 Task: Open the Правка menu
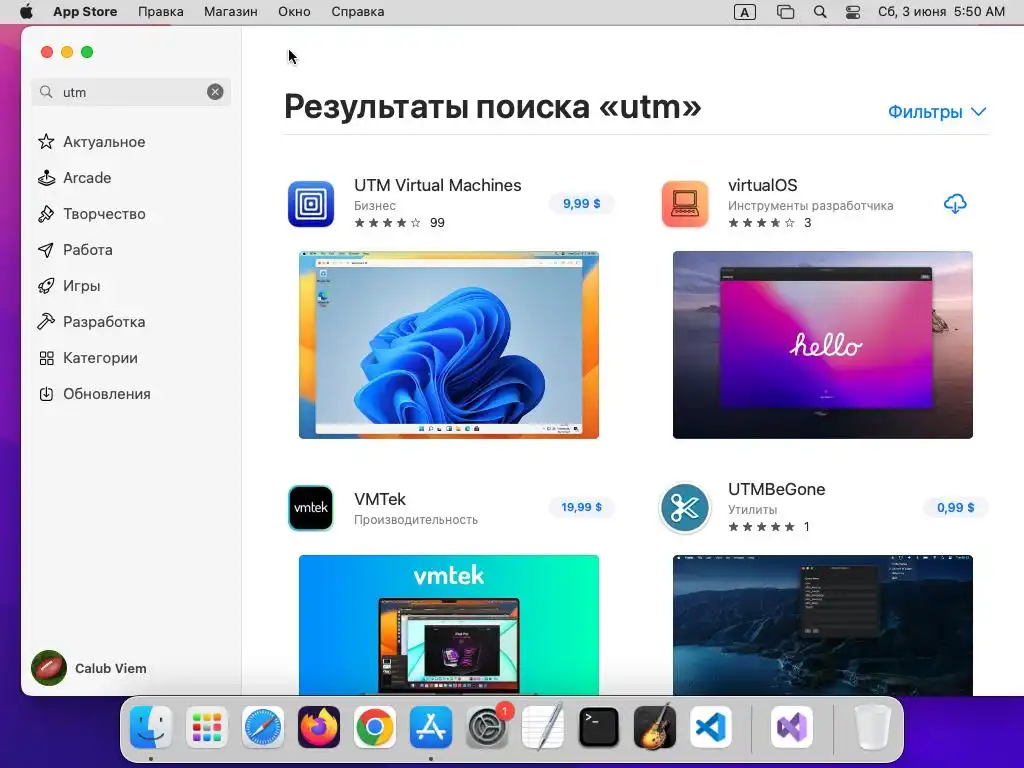pyautogui.click(x=161, y=12)
